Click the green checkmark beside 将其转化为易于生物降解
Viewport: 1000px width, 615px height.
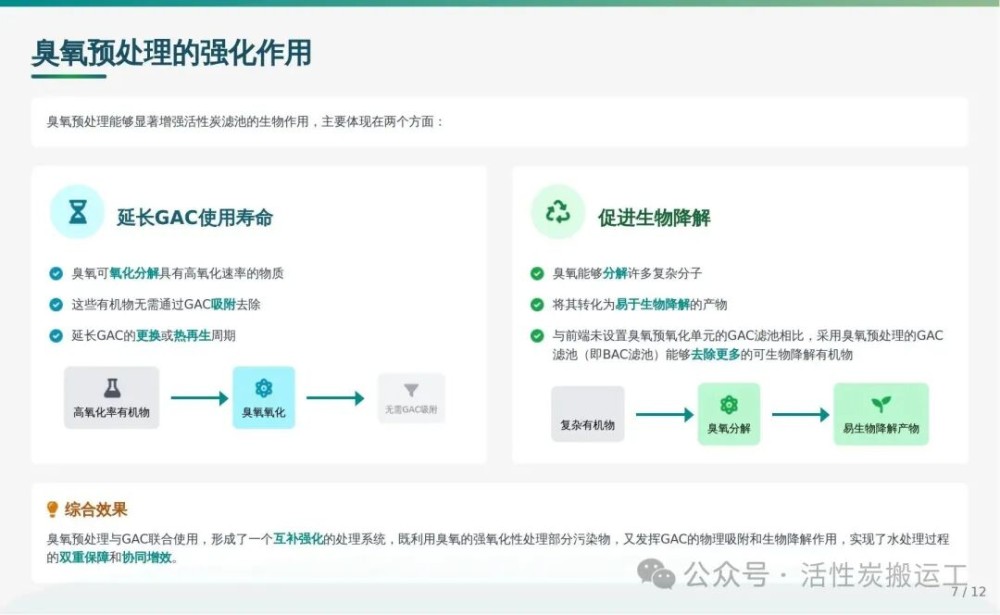[537, 304]
